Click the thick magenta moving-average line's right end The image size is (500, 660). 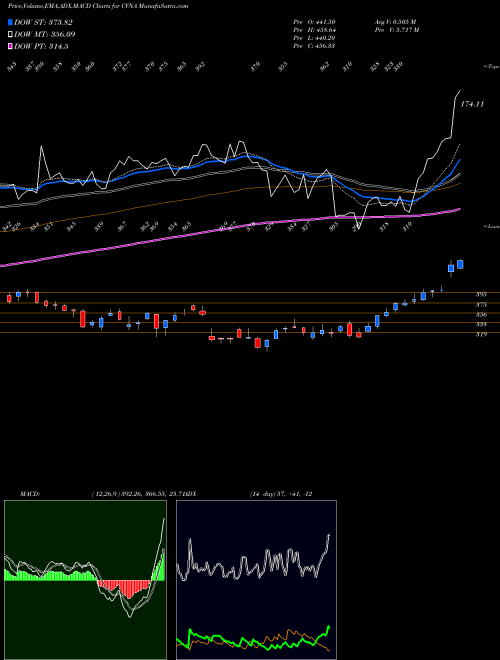pos(459,209)
